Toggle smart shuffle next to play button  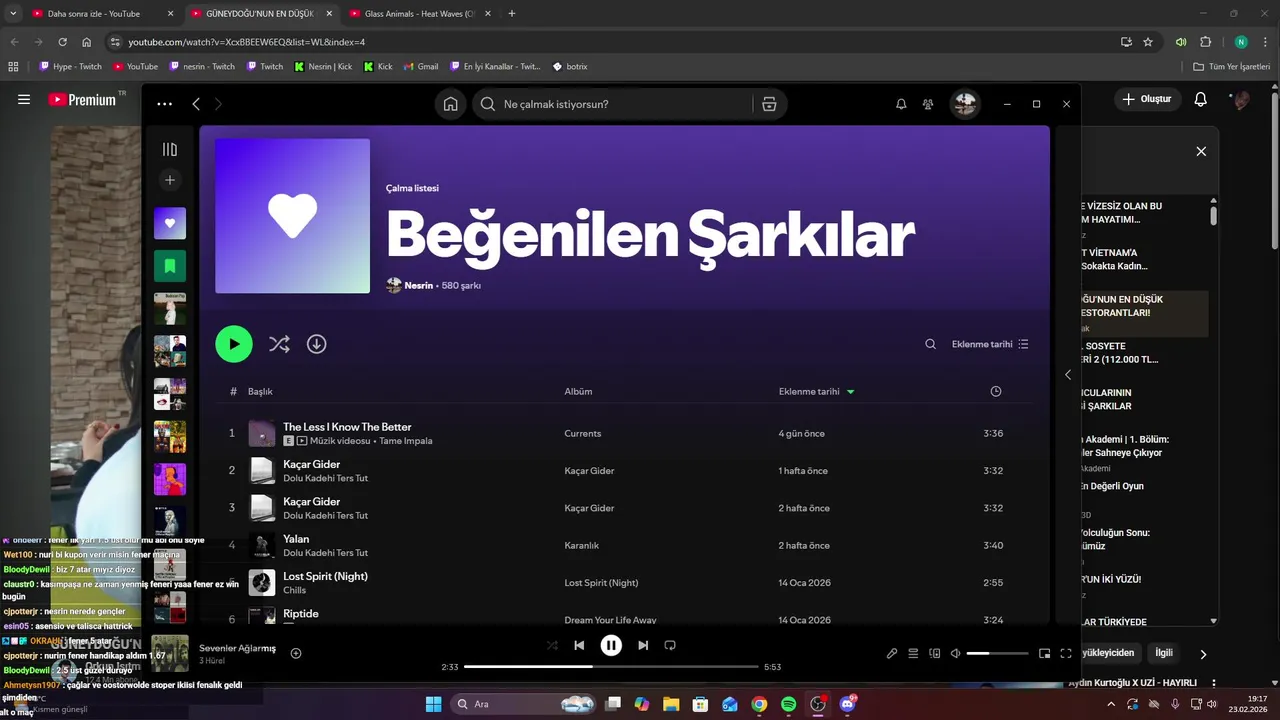point(279,344)
